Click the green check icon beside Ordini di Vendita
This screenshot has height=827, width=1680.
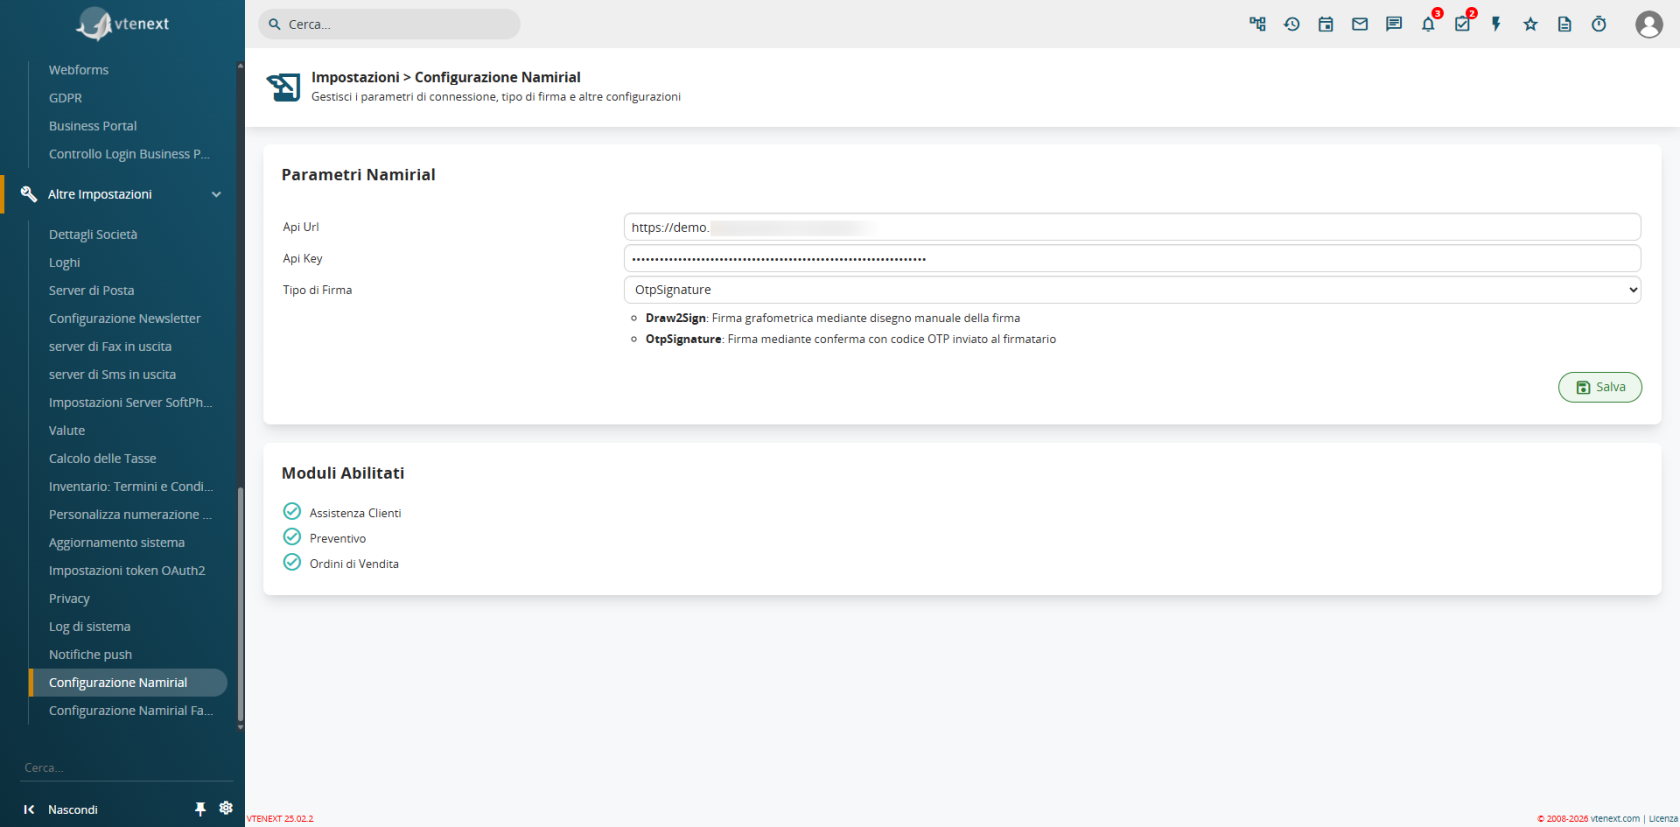click(292, 562)
